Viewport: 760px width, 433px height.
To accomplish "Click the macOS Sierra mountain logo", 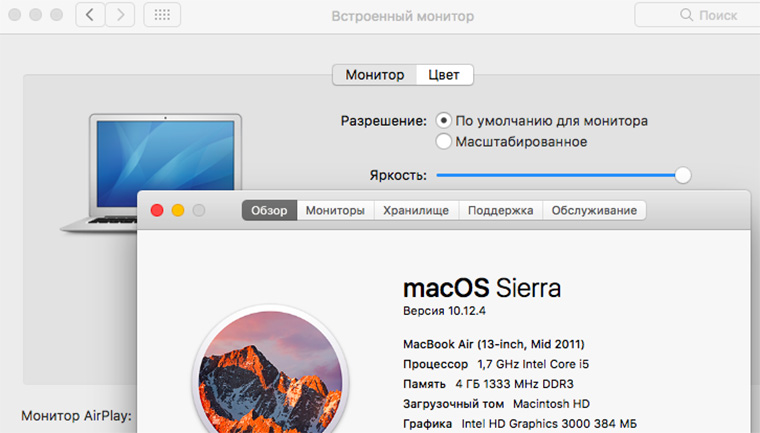I will [270, 371].
